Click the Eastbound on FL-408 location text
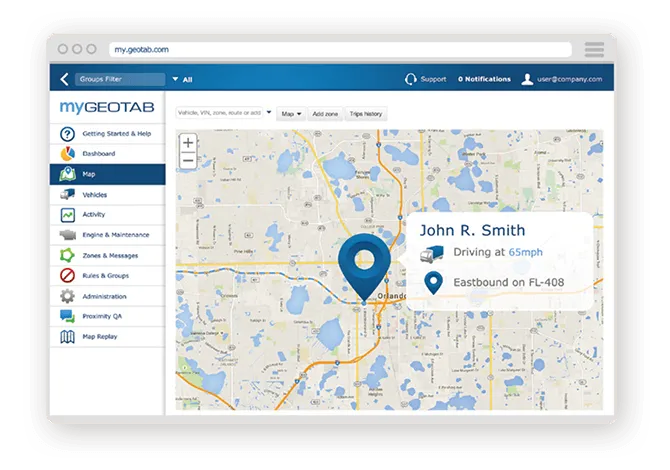Screen dimensions: 670x470 (508, 282)
